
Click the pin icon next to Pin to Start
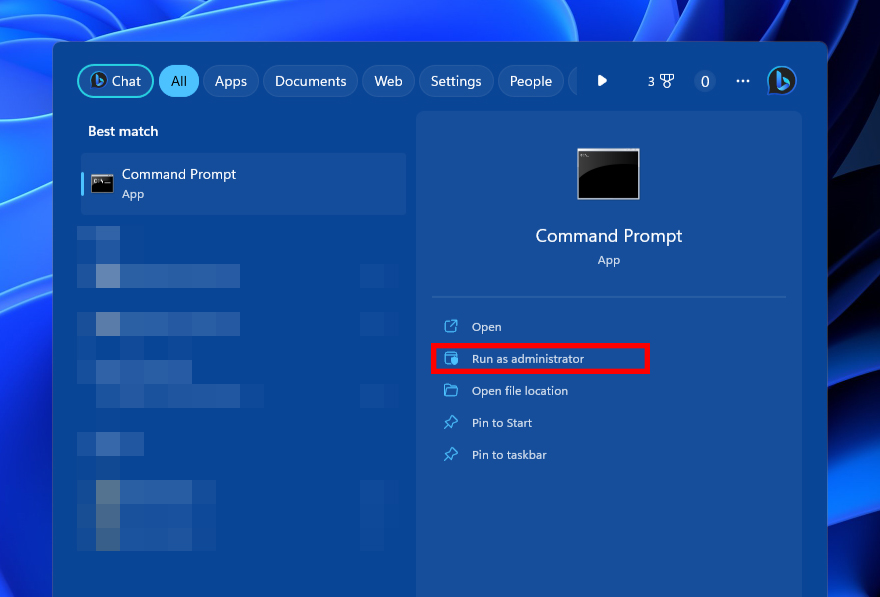click(451, 423)
